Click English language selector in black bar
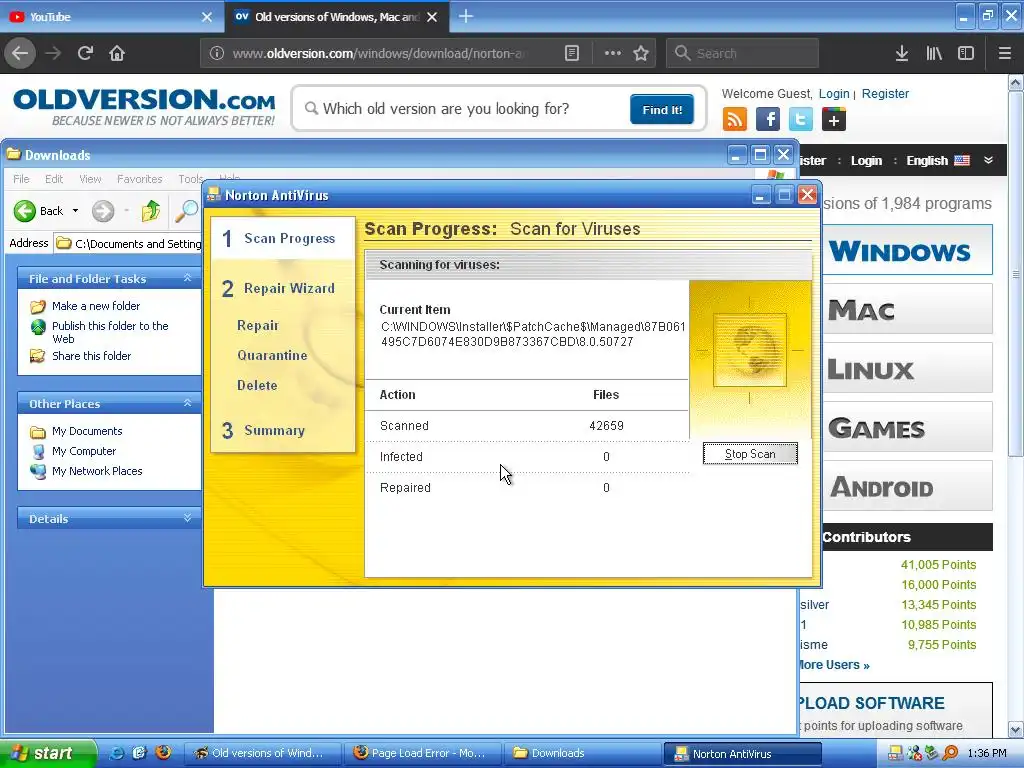This screenshot has width=1024, height=768. [937, 160]
